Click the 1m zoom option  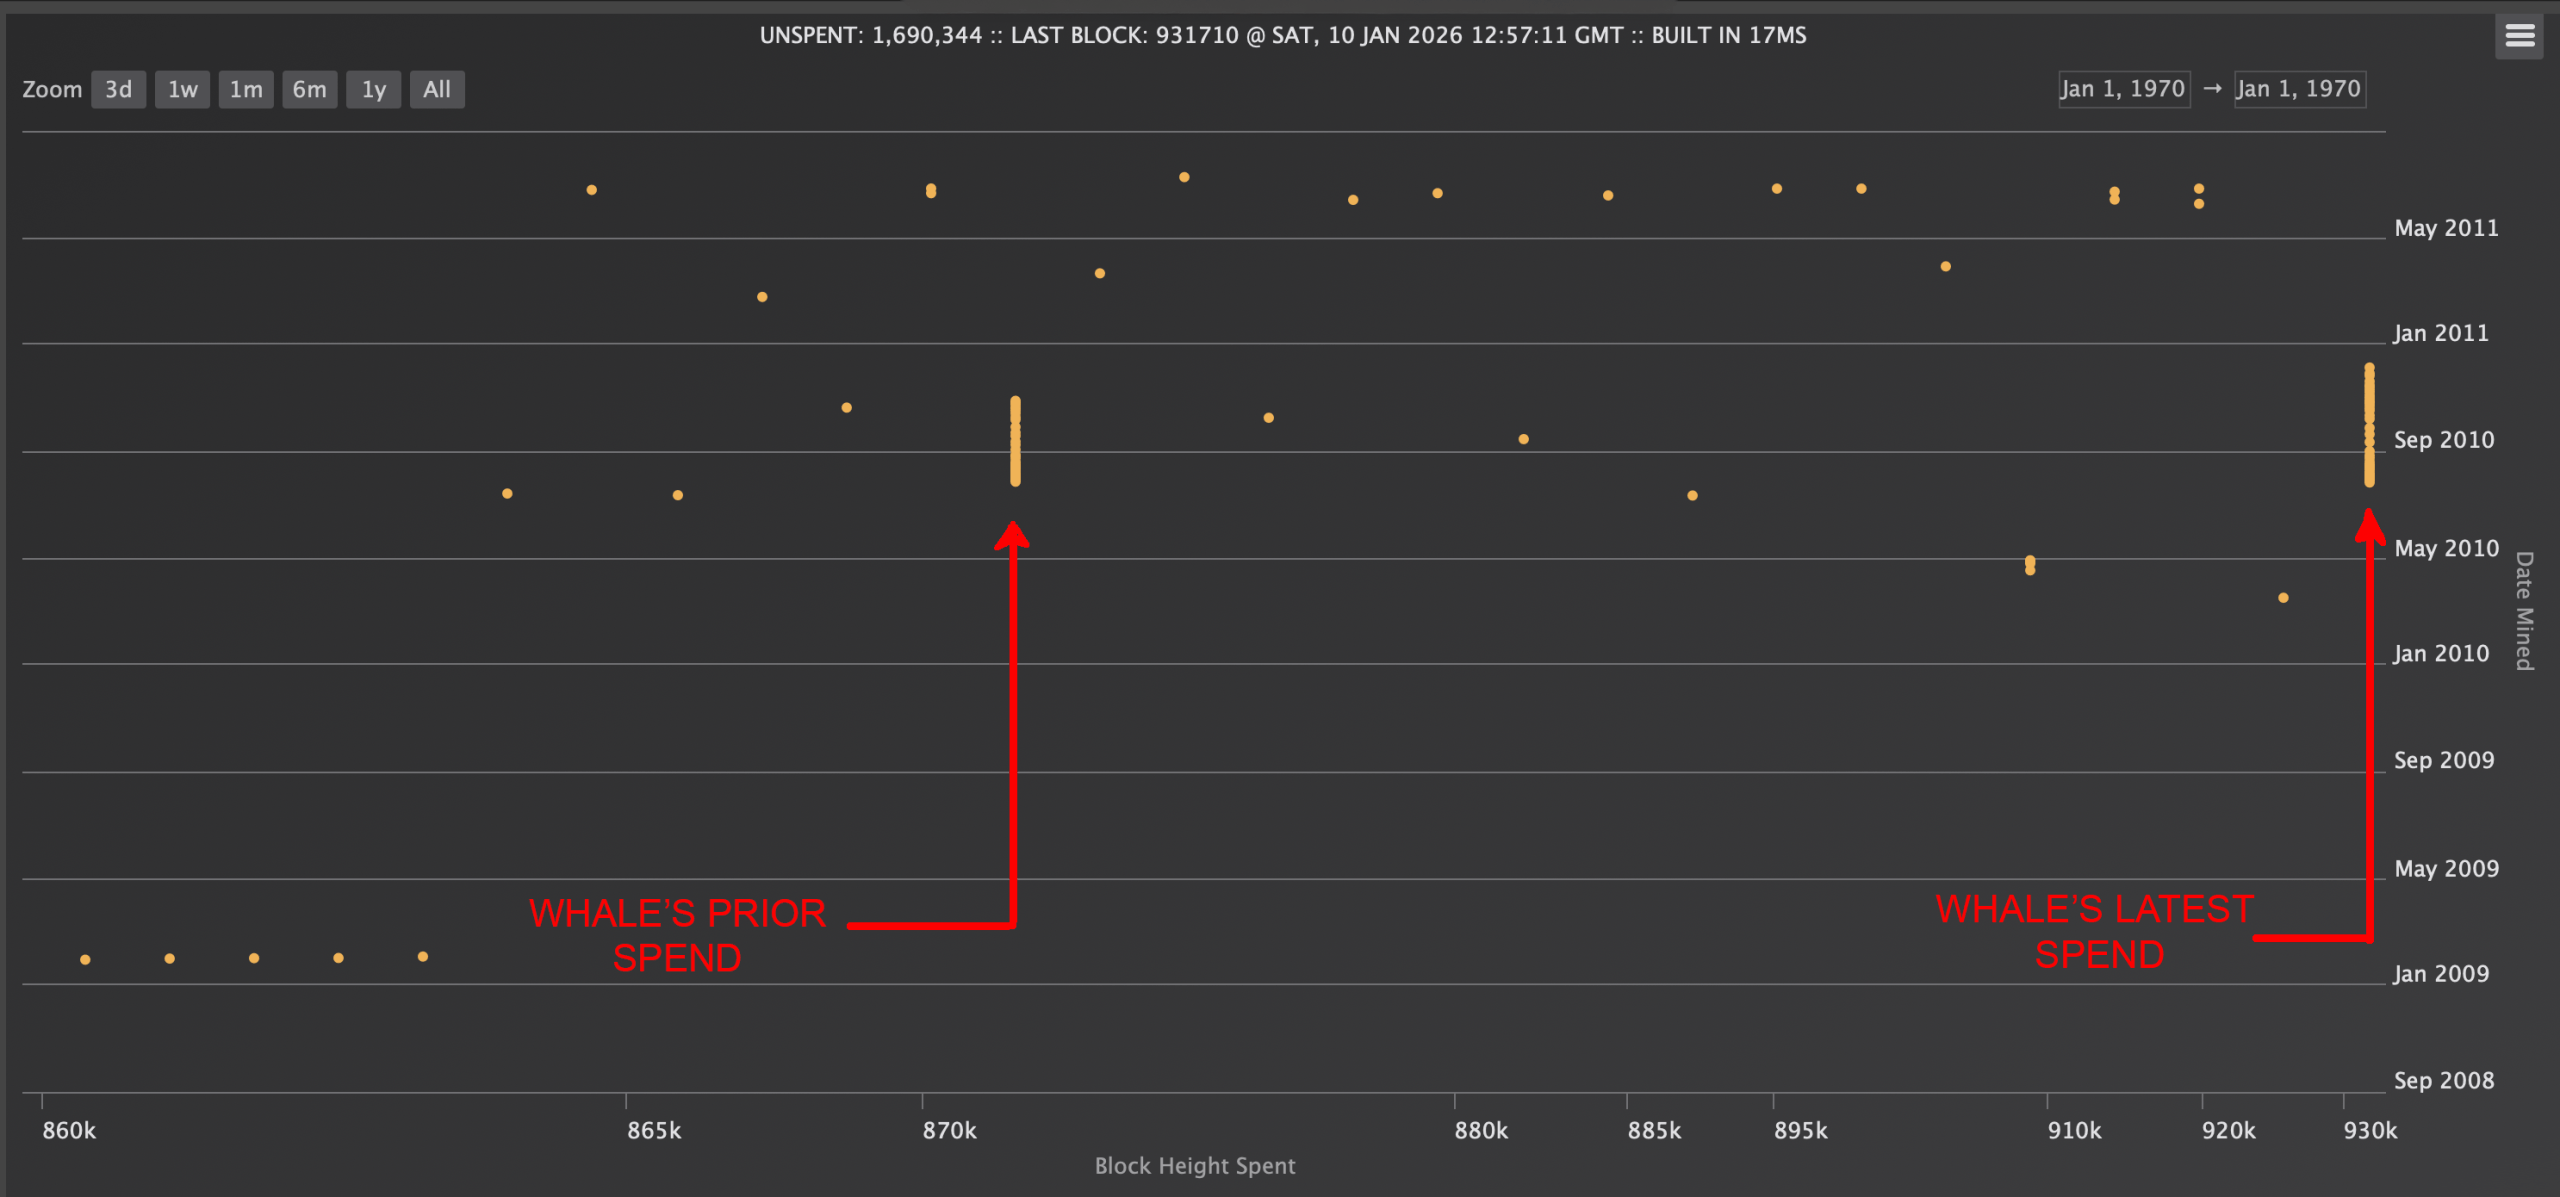[x=245, y=89]
